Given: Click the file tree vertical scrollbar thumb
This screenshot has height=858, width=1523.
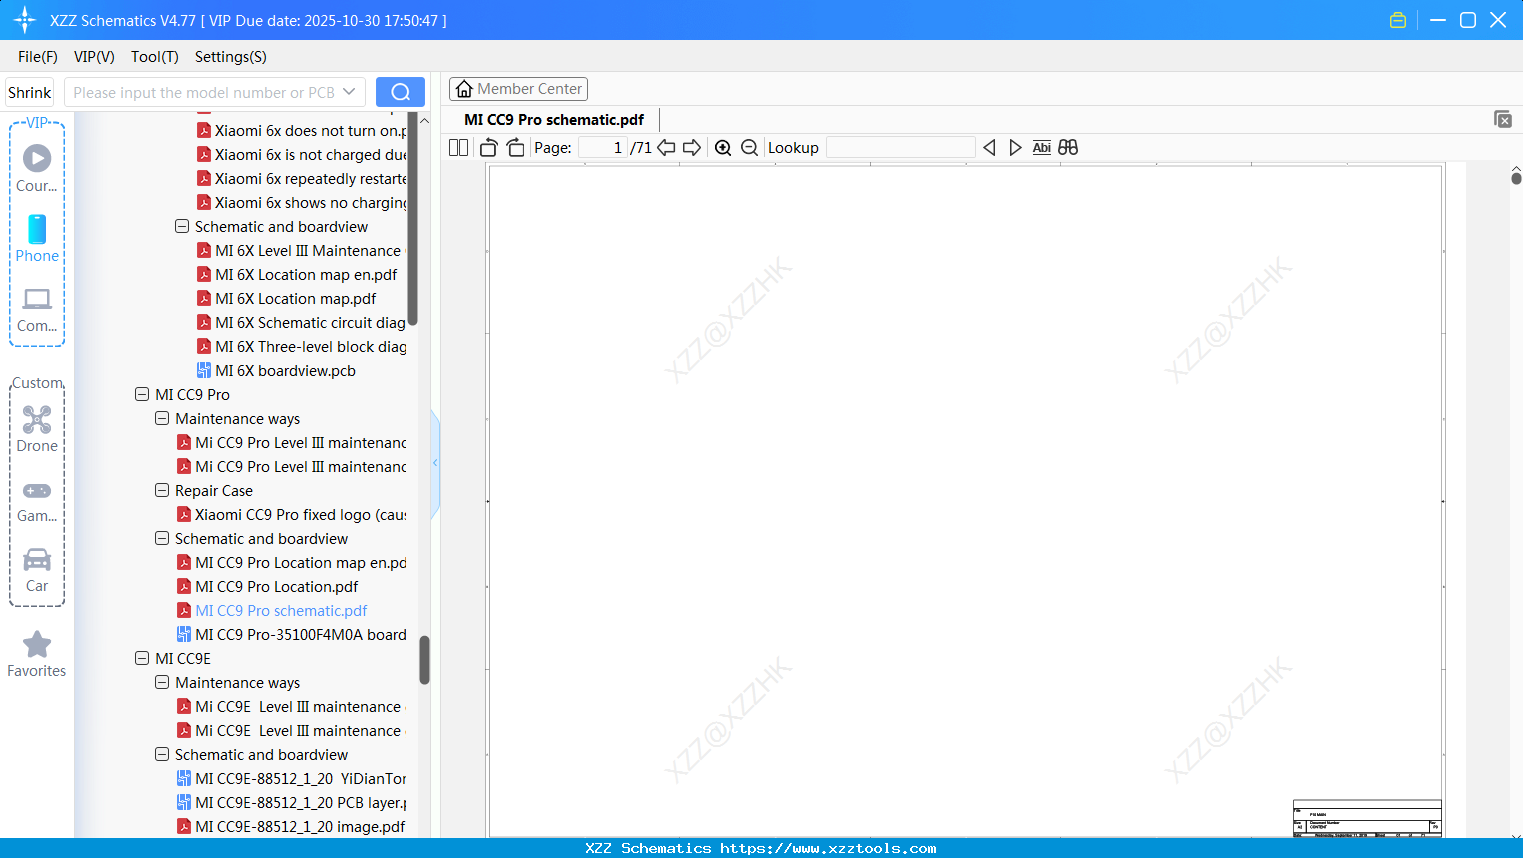Looking at the screenshot, I should pyautogui.click(x=424, y=660).
